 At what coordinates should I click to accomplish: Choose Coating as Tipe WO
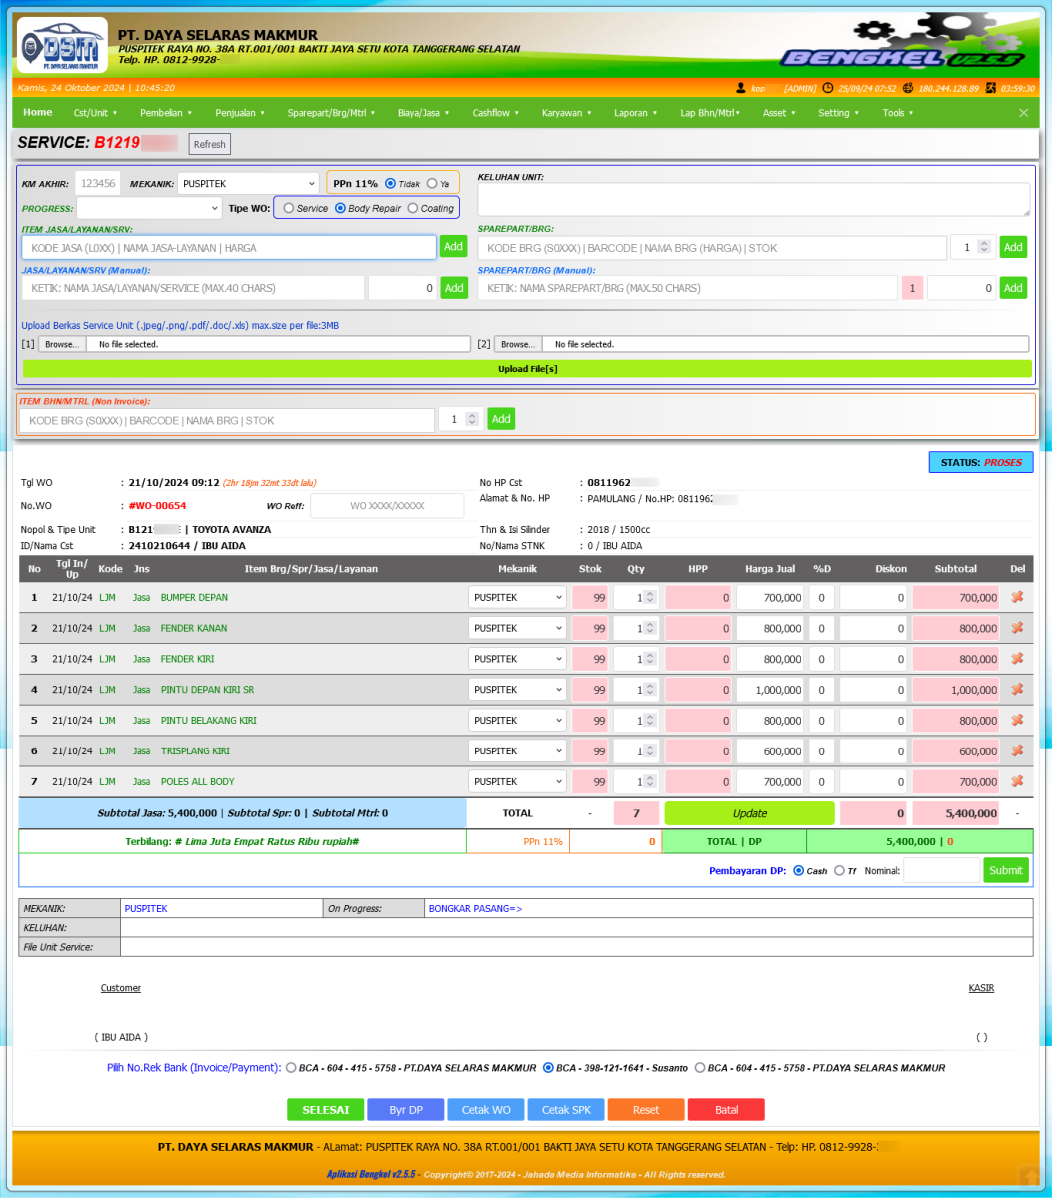point(413,208)
